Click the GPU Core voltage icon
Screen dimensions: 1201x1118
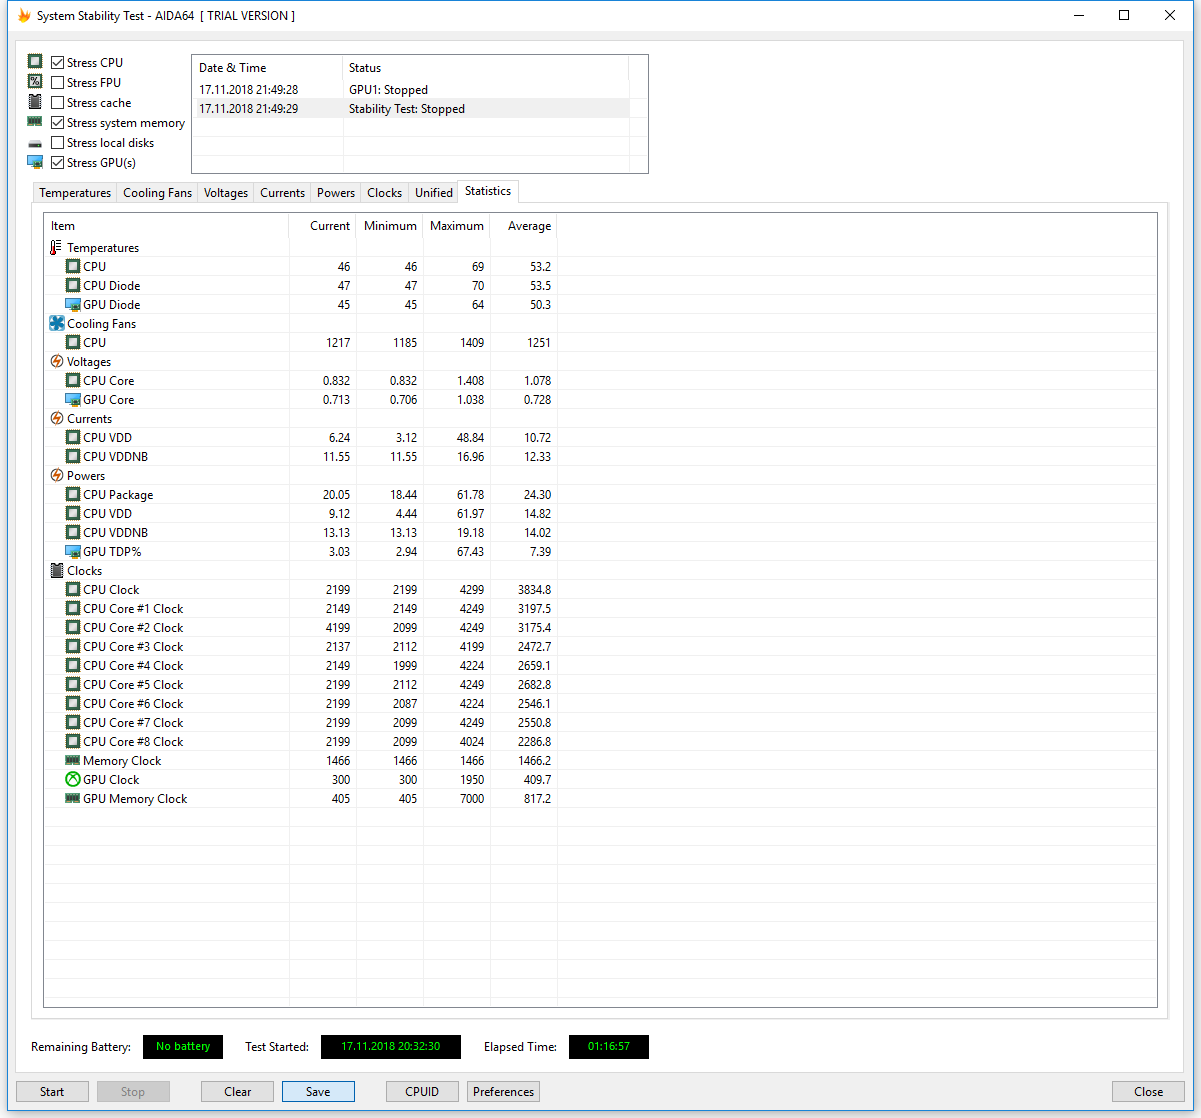coord(72,399)
